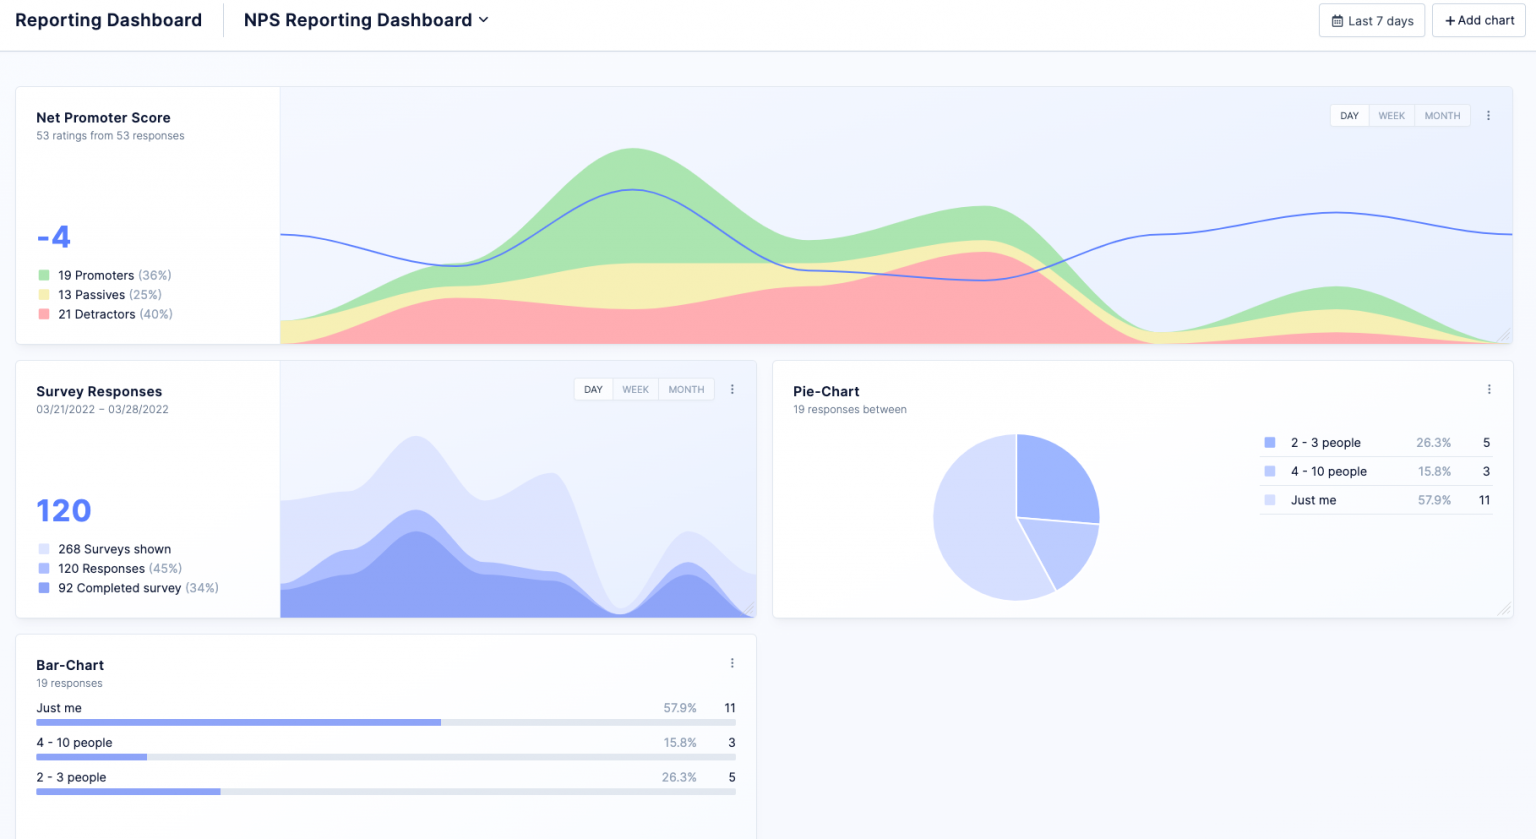Open the Survey Responses chart kebab menu
1536x839 pixels.
732,390
